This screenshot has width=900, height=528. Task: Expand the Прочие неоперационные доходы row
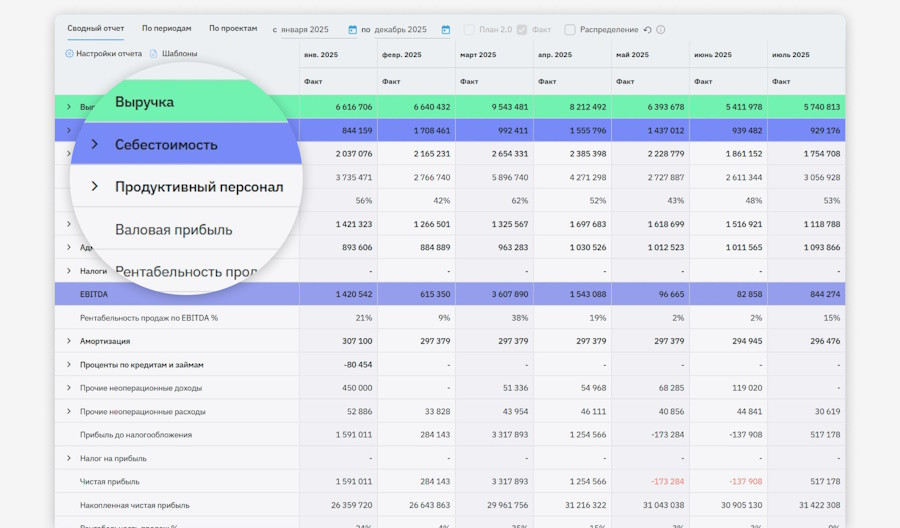coord(69,388)
